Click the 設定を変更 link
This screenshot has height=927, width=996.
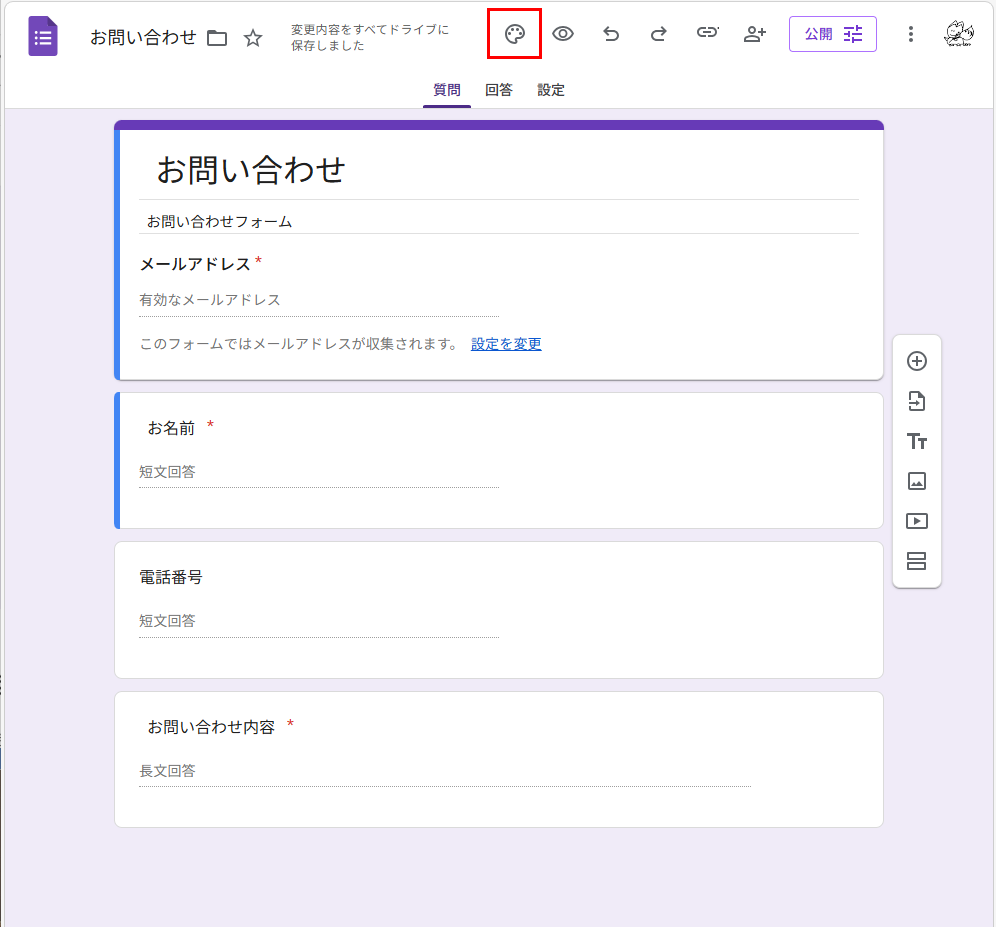tap(507, 343)
